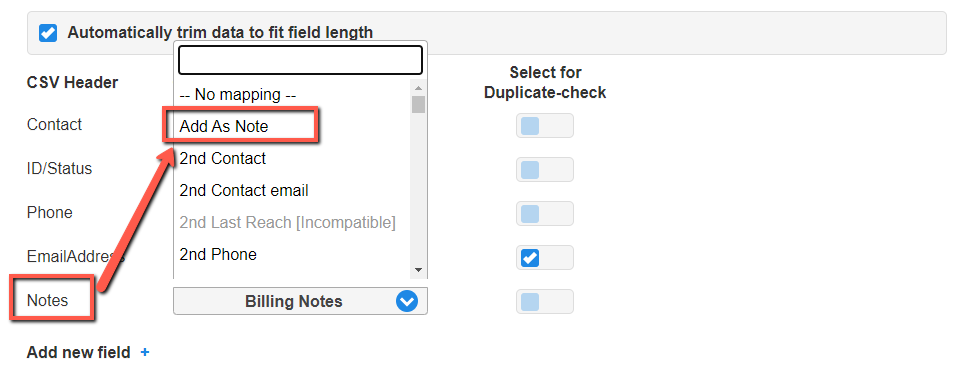Image resolution: width=961 pixels, height=368 pixels.
Task: Uncheck Automatically trim data to fit field length
Action: pyautogui.click(x=48, y=33)
